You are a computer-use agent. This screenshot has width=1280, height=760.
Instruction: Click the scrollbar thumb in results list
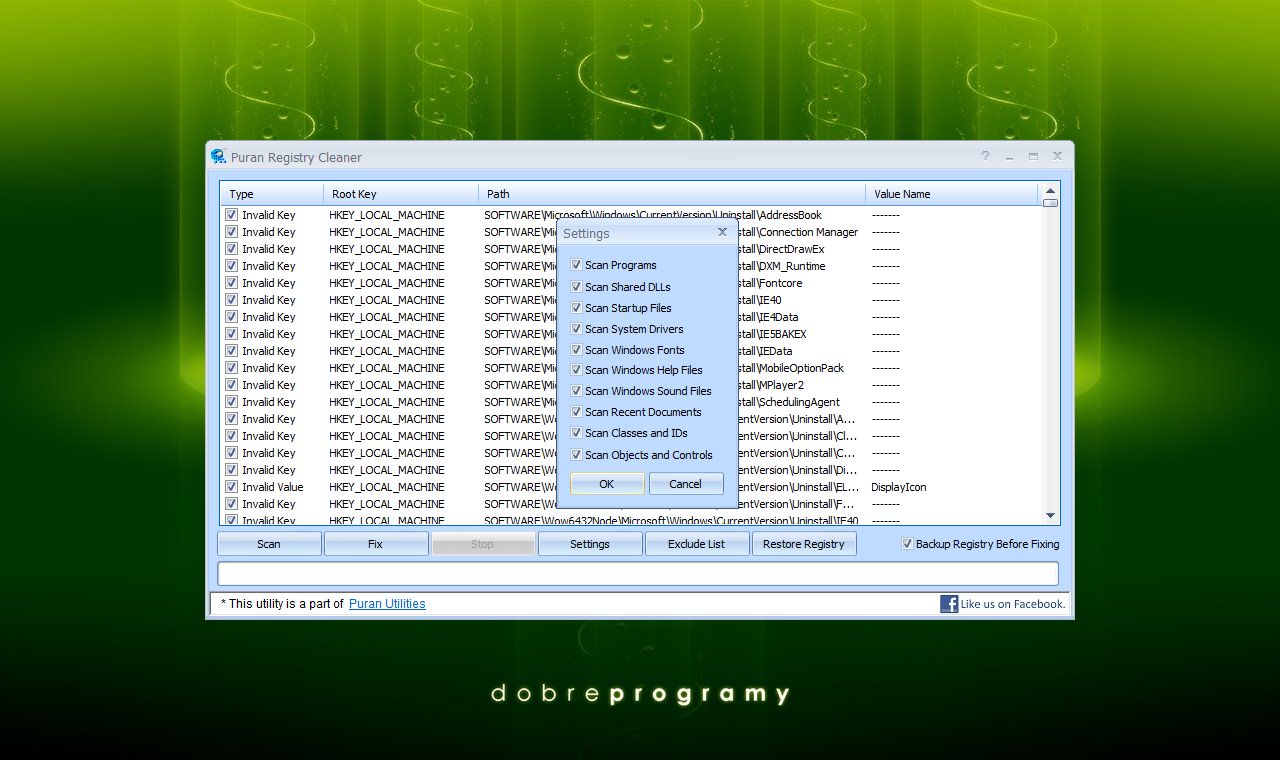pyautogui.click(x=1050, y=203)
